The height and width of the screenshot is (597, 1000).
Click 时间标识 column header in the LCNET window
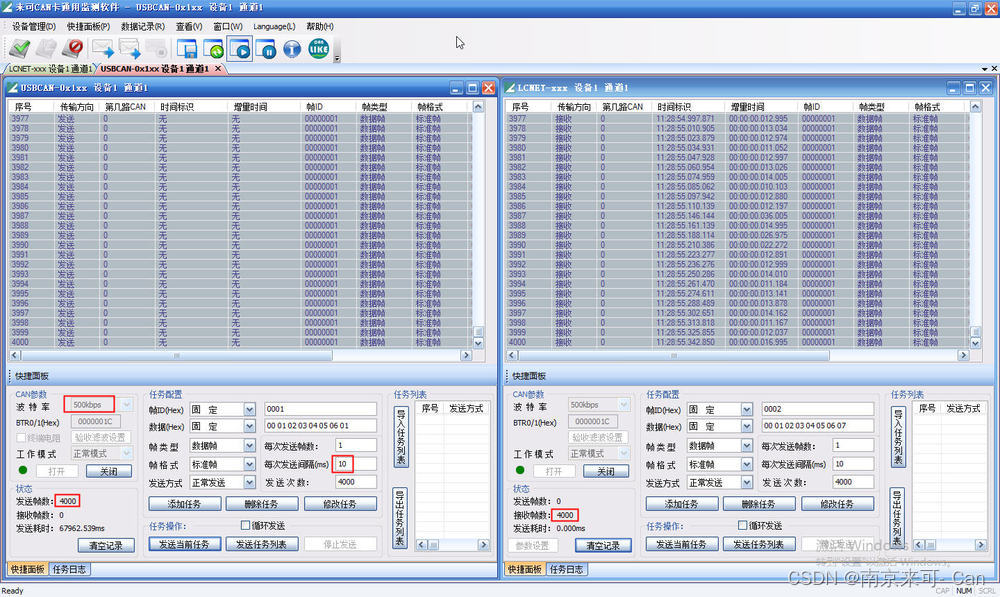pyautogui.click(x=689, y=107)
